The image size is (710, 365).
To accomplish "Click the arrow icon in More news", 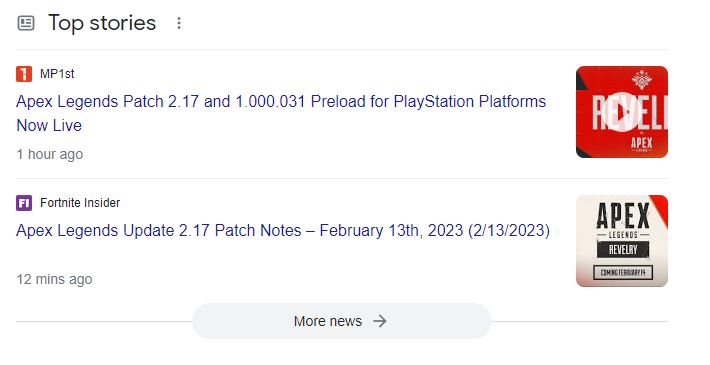I will tap(380, 321).
